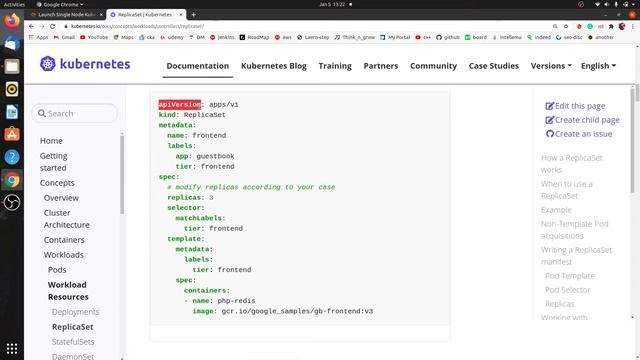Go back with browser back arrow
The width and height of the screenshot is (640, 360).
pyautogui.click(x=31, y=26)
